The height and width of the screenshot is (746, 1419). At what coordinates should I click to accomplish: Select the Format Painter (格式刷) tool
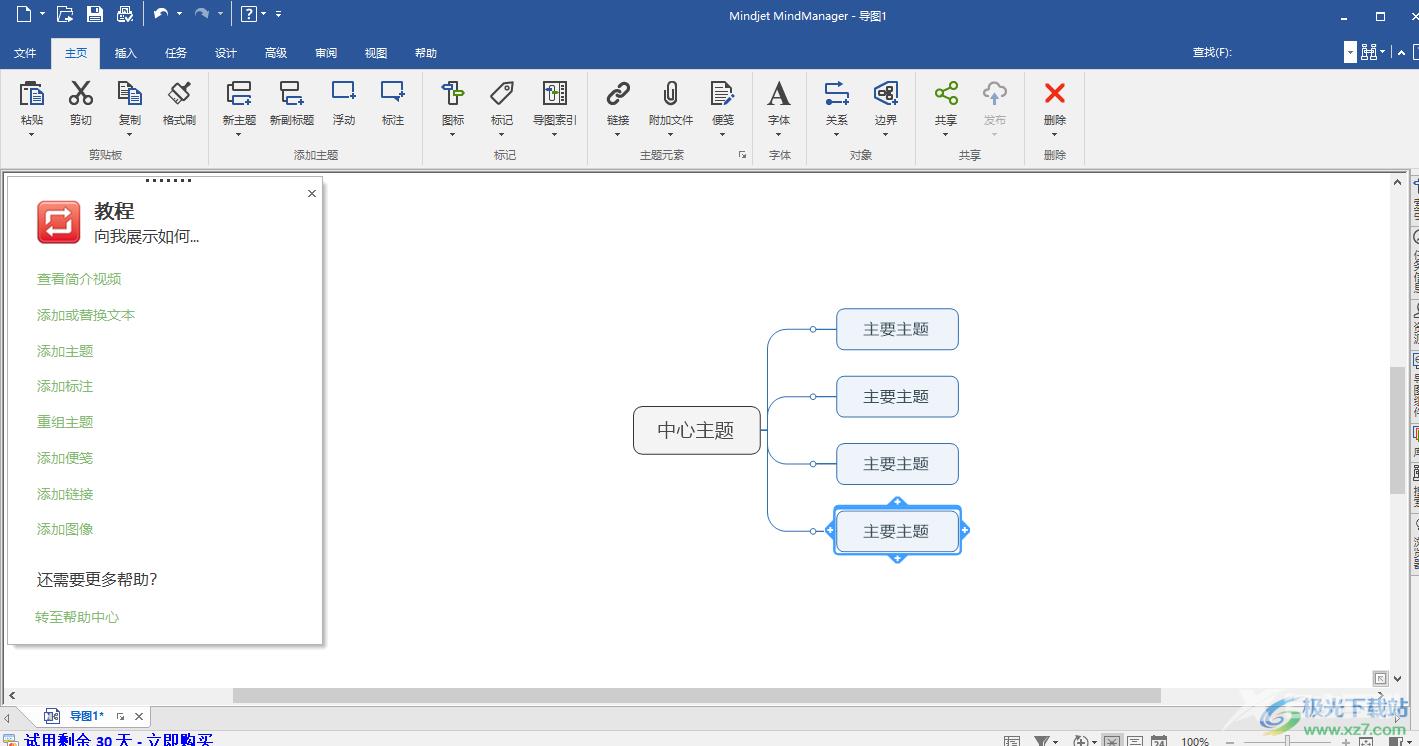(x=179, y=94)
